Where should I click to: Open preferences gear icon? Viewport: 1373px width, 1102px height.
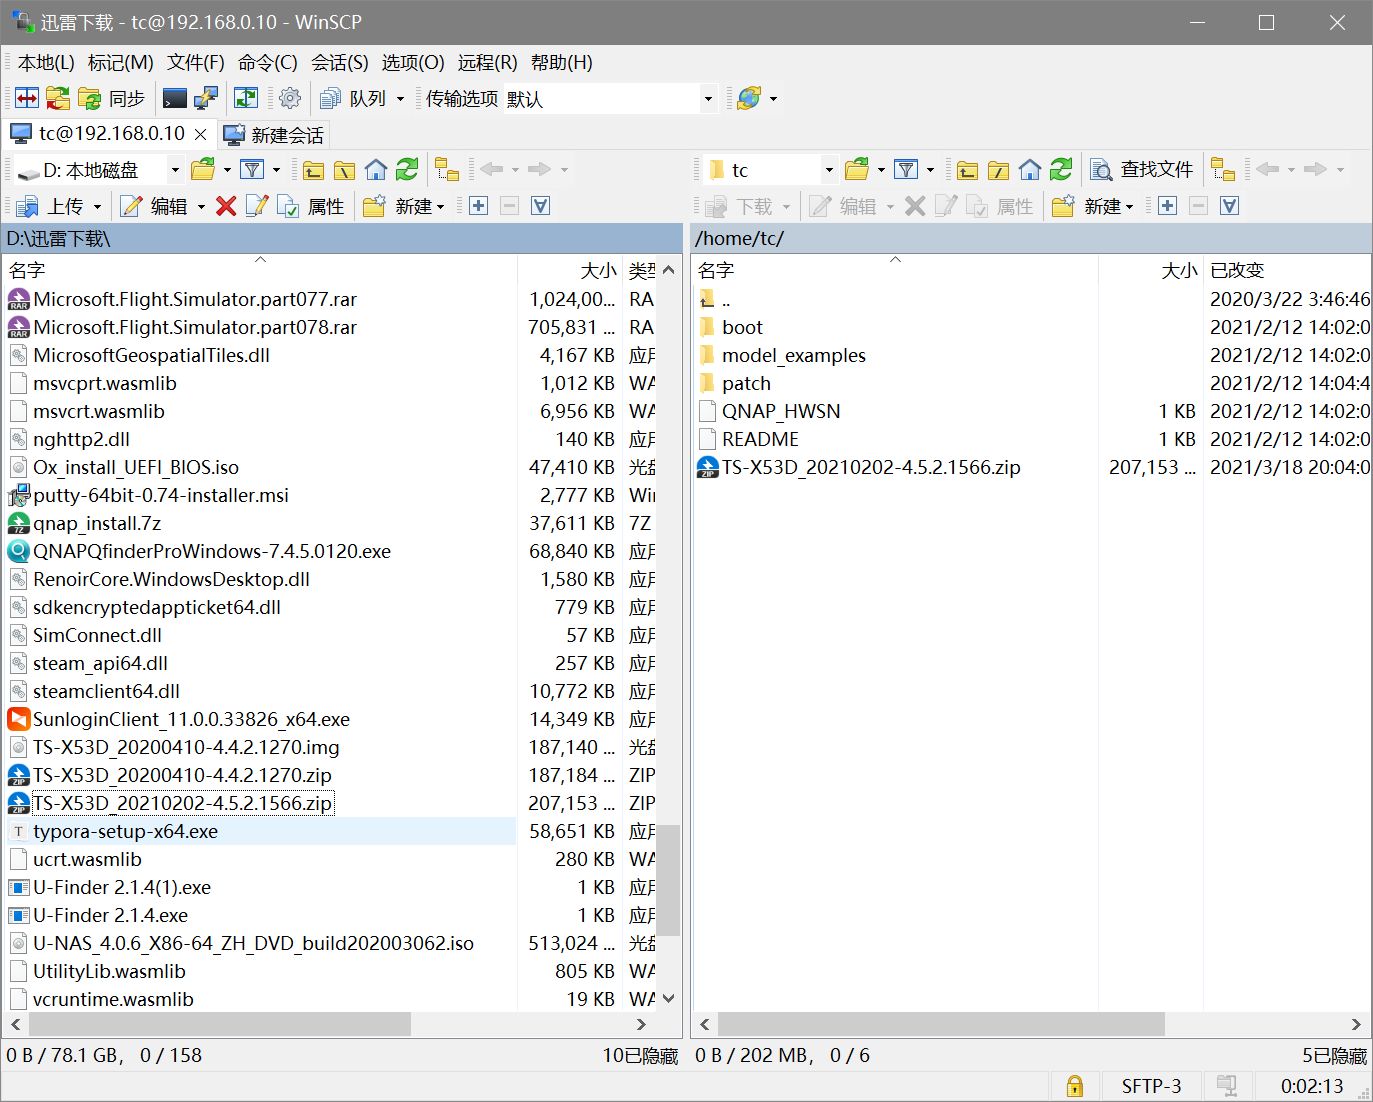(x=290, y=98)
